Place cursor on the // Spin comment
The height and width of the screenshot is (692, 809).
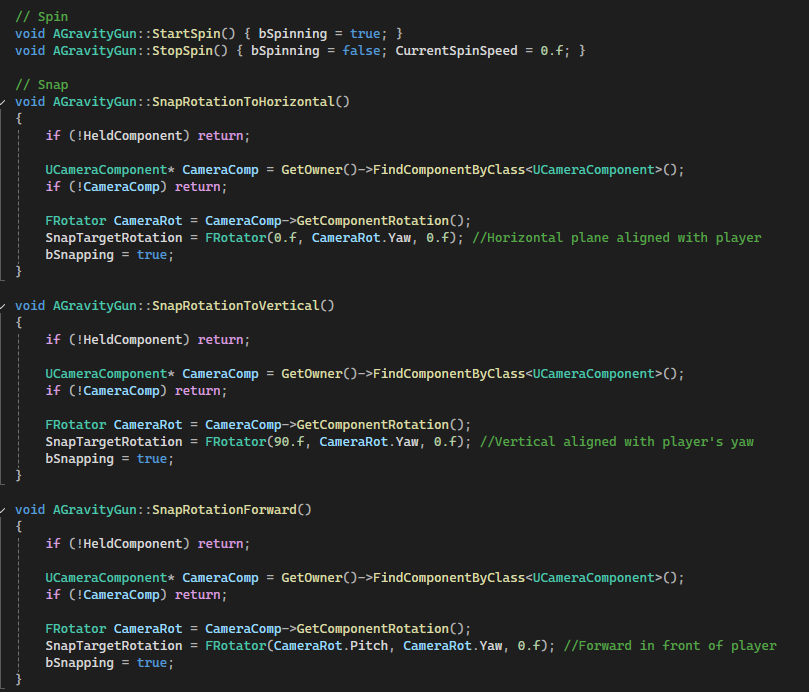click(41, 17)
